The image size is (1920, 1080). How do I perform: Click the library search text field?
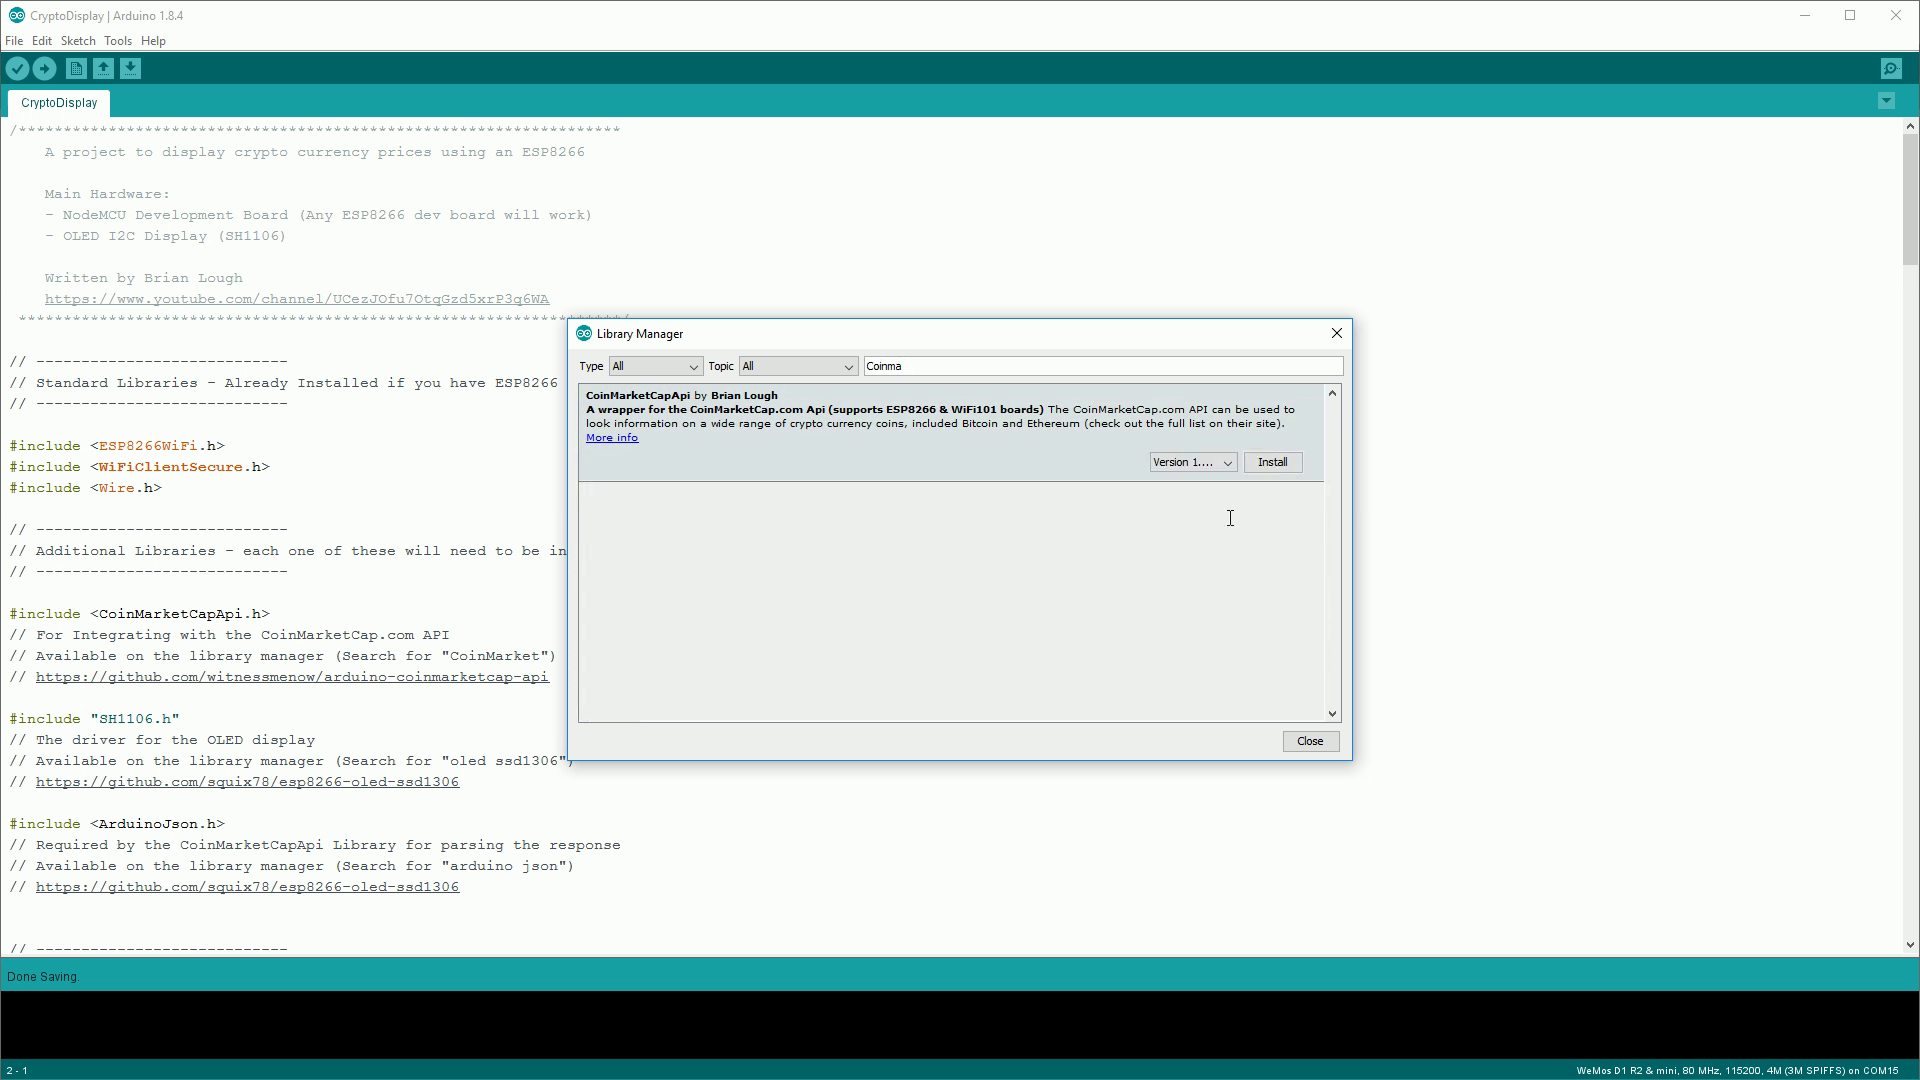tap(1102, 366)
